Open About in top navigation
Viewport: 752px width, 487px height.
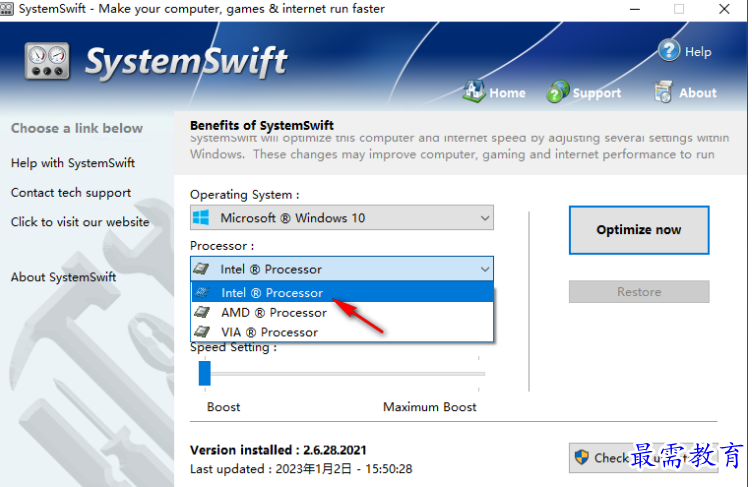pyautogui.click(x=698, y=93)
